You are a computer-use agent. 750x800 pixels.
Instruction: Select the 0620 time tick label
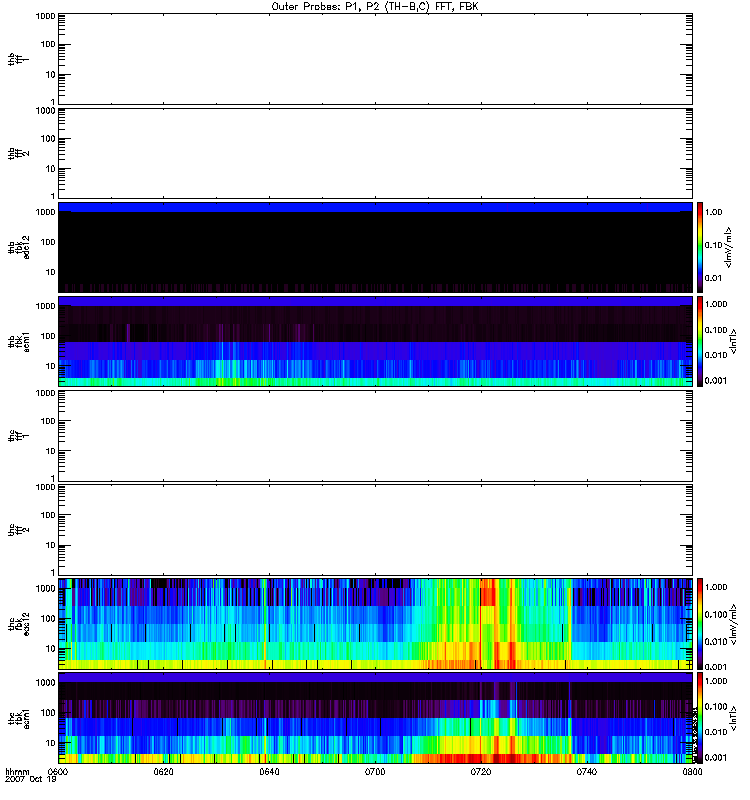click(164, 773)
